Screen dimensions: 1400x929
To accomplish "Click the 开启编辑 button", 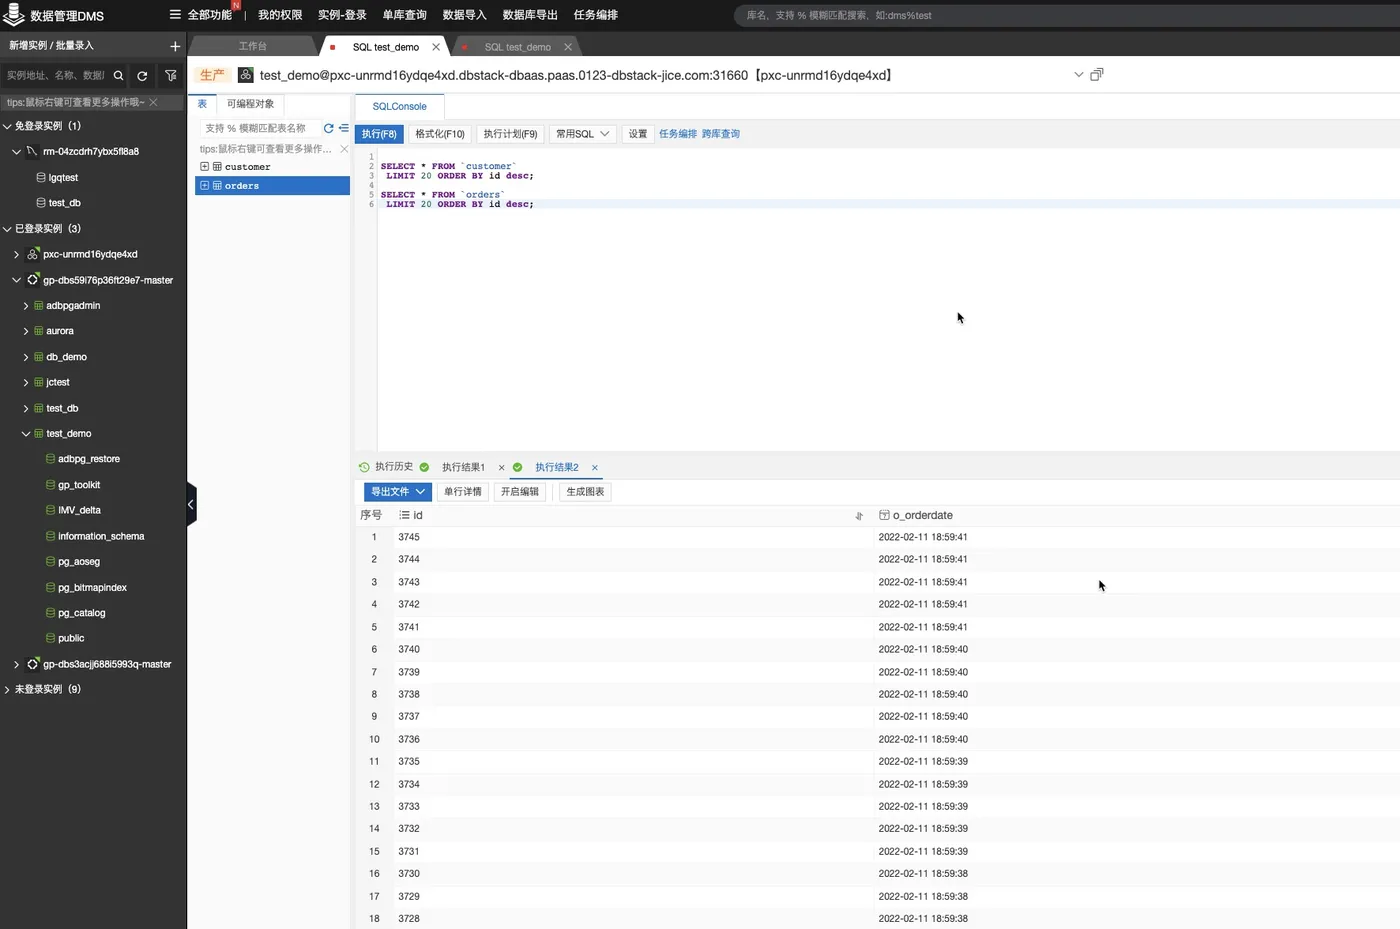I will [x=520, y=492].
